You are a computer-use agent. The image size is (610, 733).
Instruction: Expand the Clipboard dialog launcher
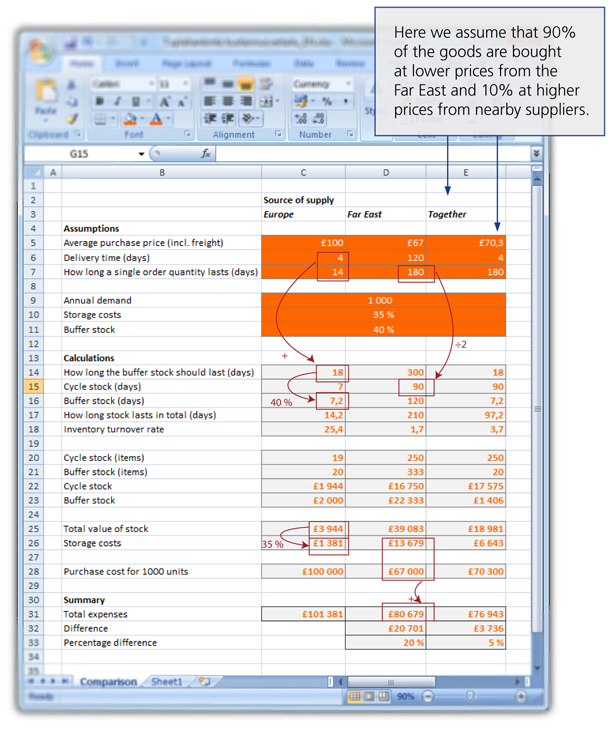(x=78, y=134)
